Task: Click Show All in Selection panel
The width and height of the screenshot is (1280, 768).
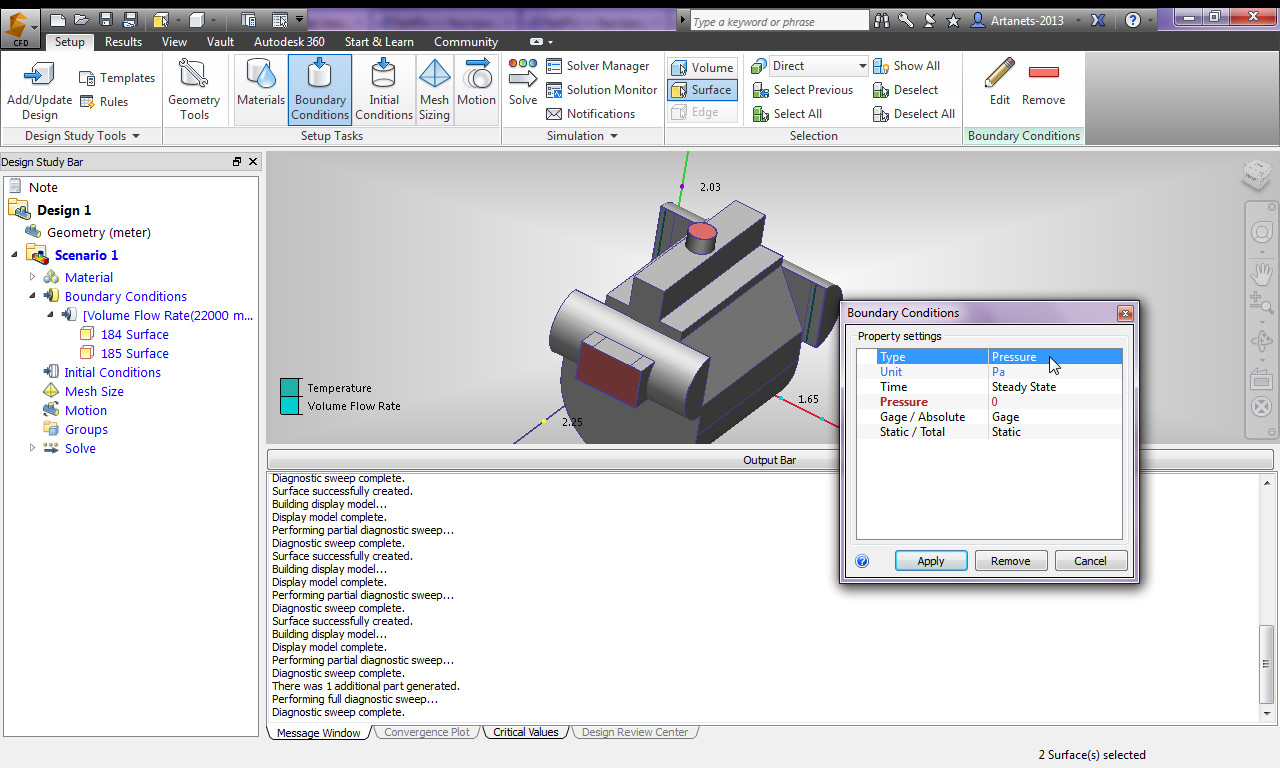Action: (906, 66)
